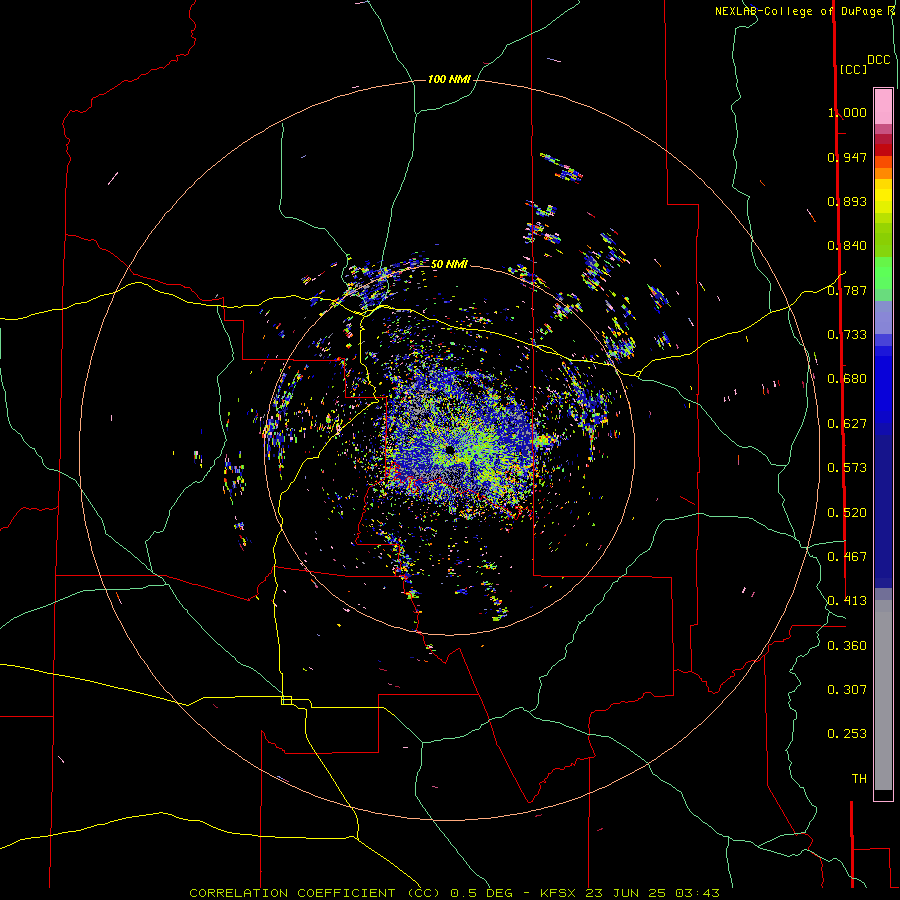This screenshot has height=900, width=900.
Task: Click the 0.5 DEG elevation angle text
Action: click(481, 893)
